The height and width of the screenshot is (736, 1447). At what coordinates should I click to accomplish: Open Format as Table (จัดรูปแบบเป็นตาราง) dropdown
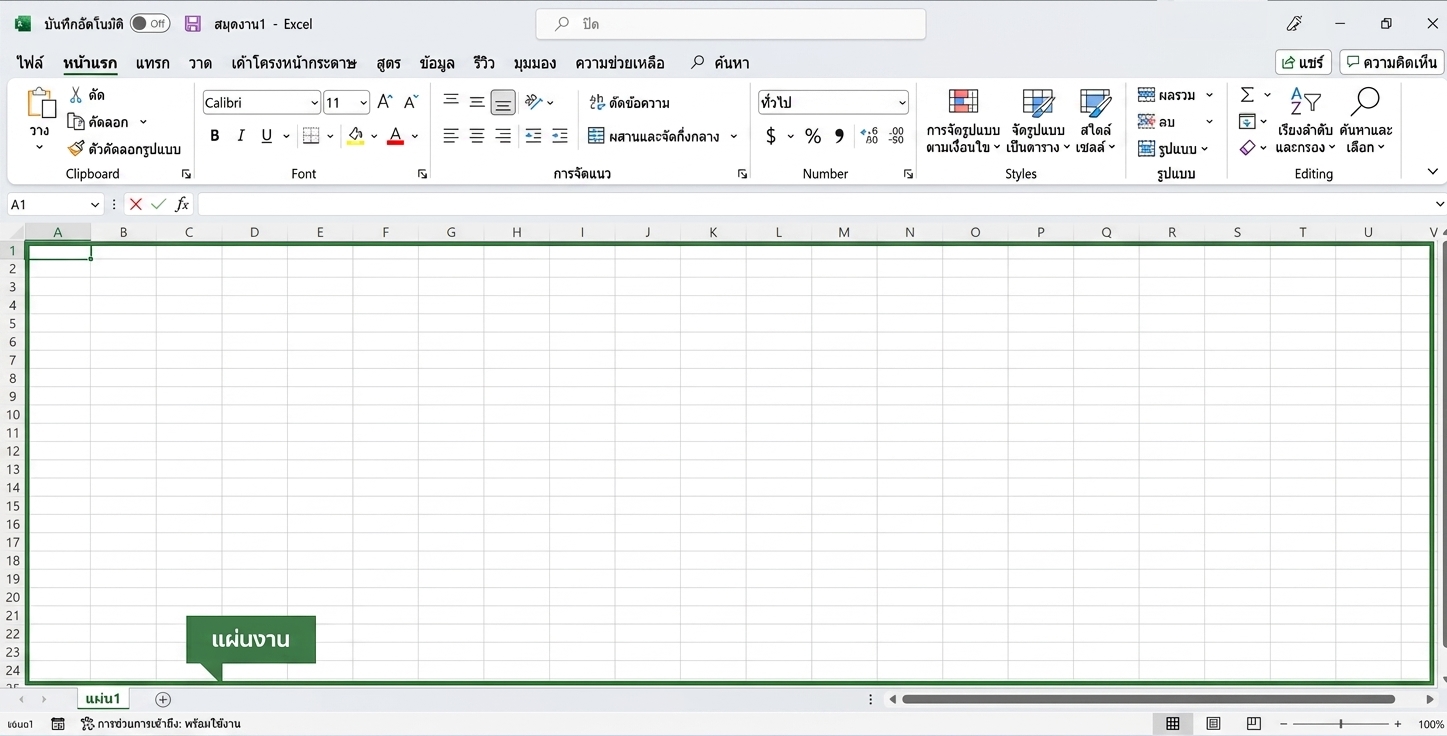[x=1040, y=121]
